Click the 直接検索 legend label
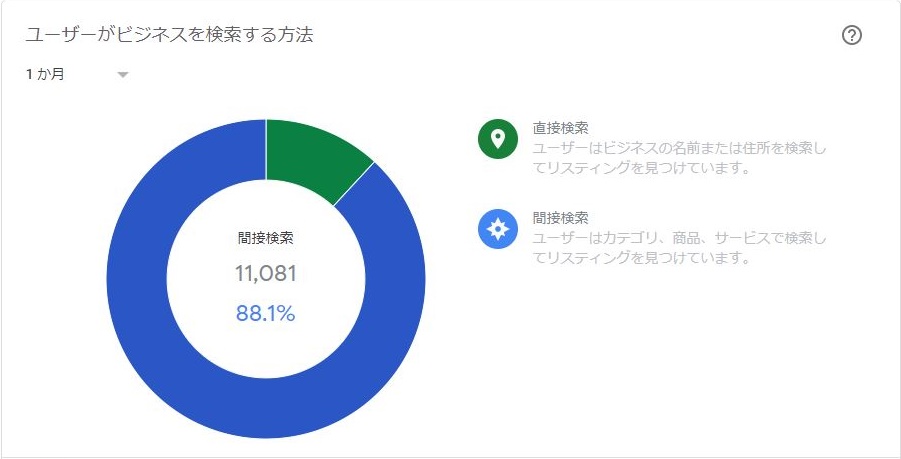Image resolution: width=901 pixels, height=459 pixels. point(560,128)
